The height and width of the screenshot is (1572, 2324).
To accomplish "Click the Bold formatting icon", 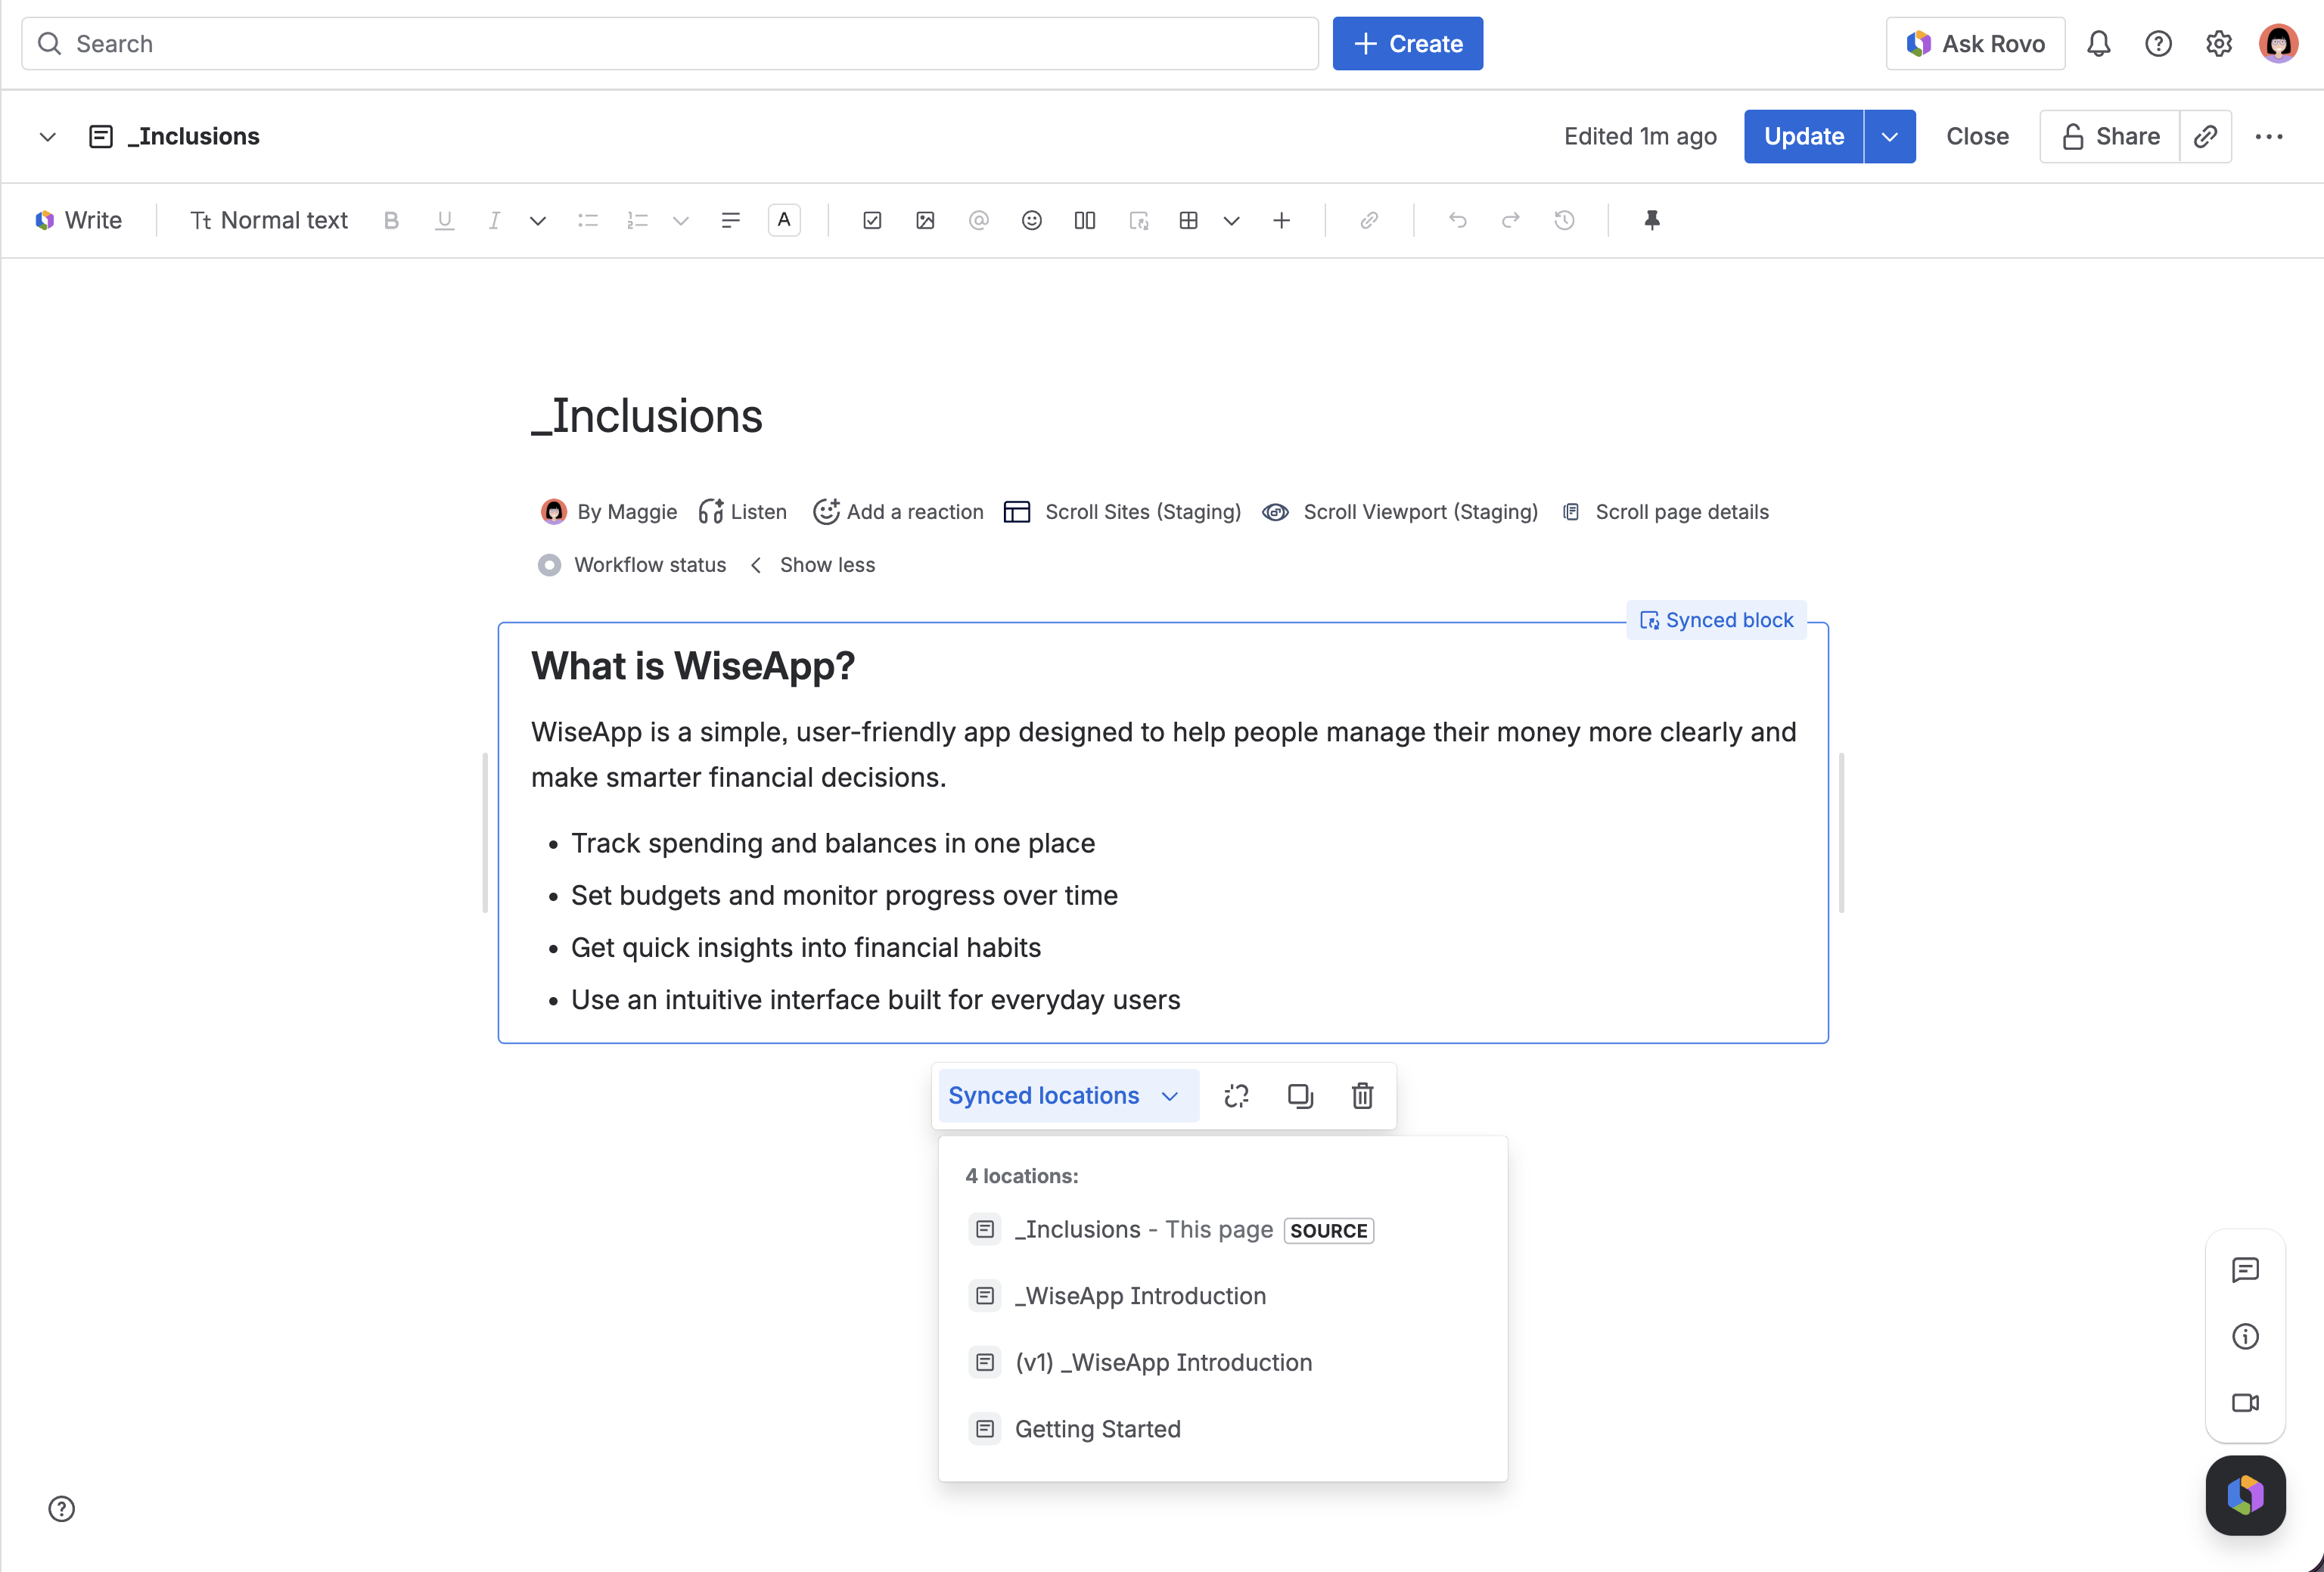I will [391, 220].
